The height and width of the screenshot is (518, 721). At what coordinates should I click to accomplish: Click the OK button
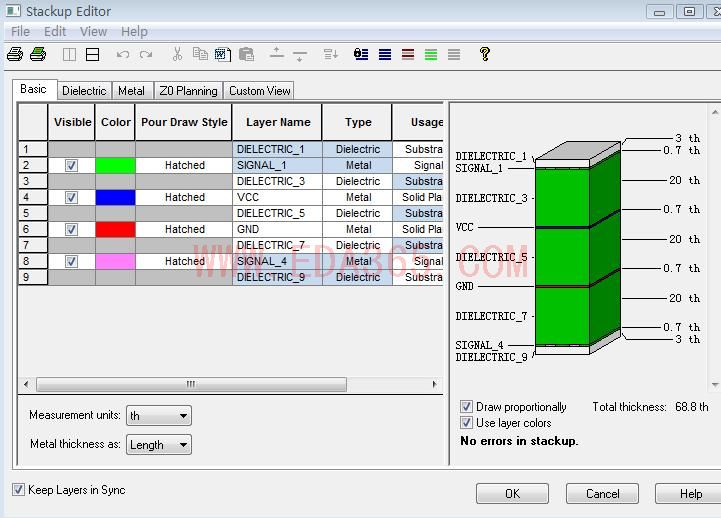512,494
